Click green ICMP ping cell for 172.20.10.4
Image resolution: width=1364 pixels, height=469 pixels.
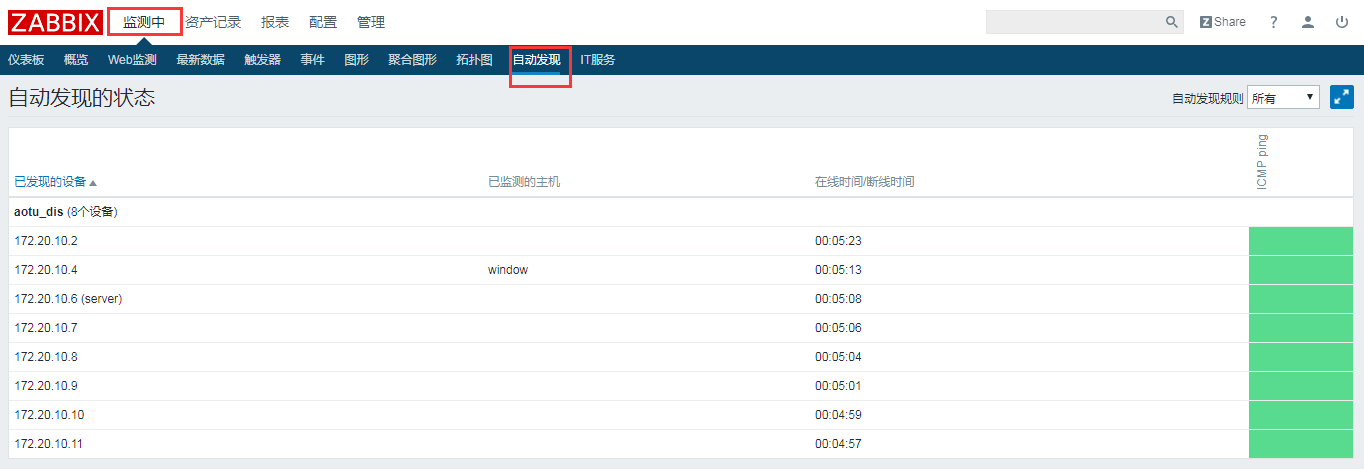coord(1301,270)
